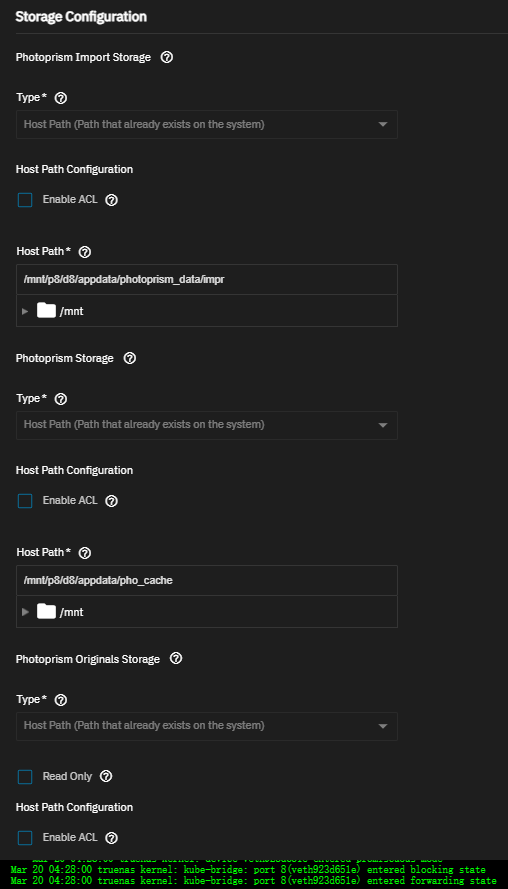The image size is (508, 889).
Task: Click host path field containing pho_cache
Action: (207, 581)
